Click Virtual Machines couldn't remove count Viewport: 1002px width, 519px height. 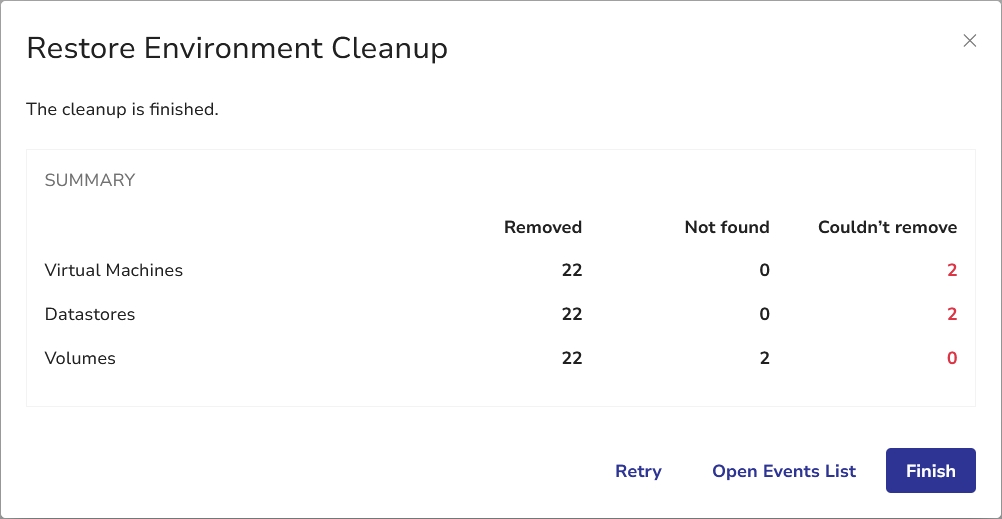[952, 270]
